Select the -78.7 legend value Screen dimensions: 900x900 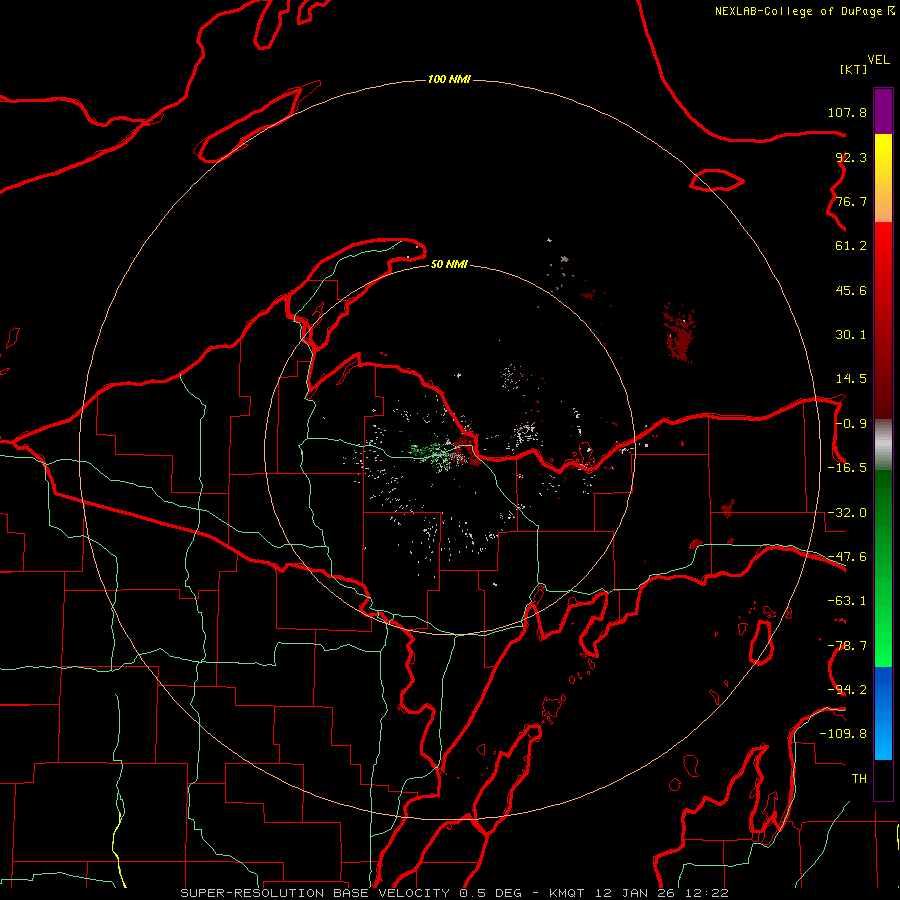click(847, 646)
